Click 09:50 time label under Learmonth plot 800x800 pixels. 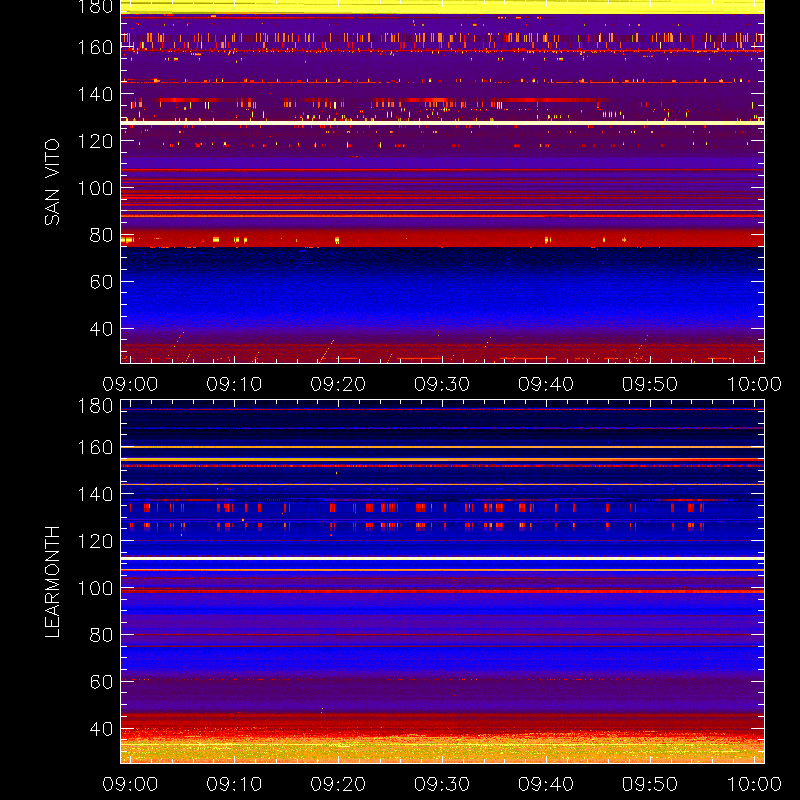tap(650, 784)
